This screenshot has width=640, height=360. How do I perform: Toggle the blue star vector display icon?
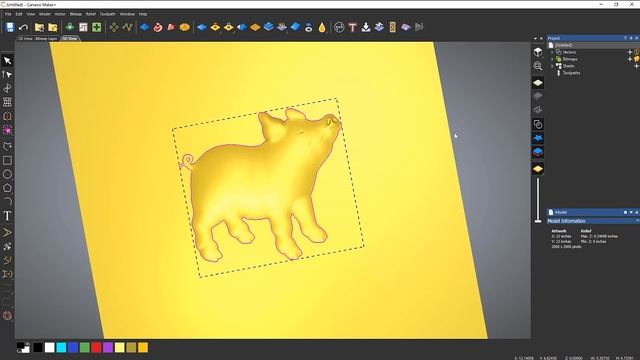[x=538, y=138]
